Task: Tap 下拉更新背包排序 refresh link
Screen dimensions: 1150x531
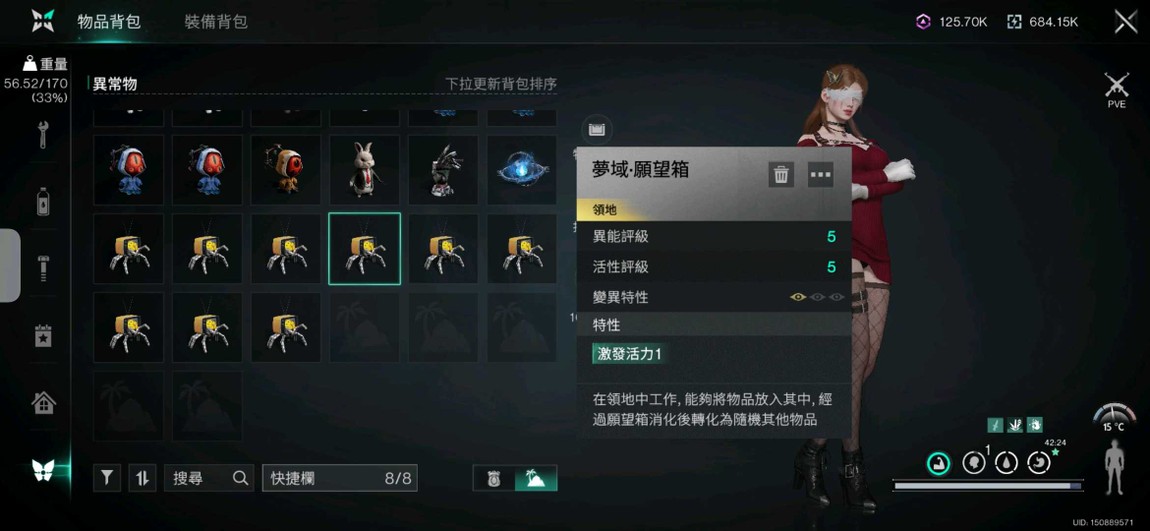Action: click(x=501, y=84)
